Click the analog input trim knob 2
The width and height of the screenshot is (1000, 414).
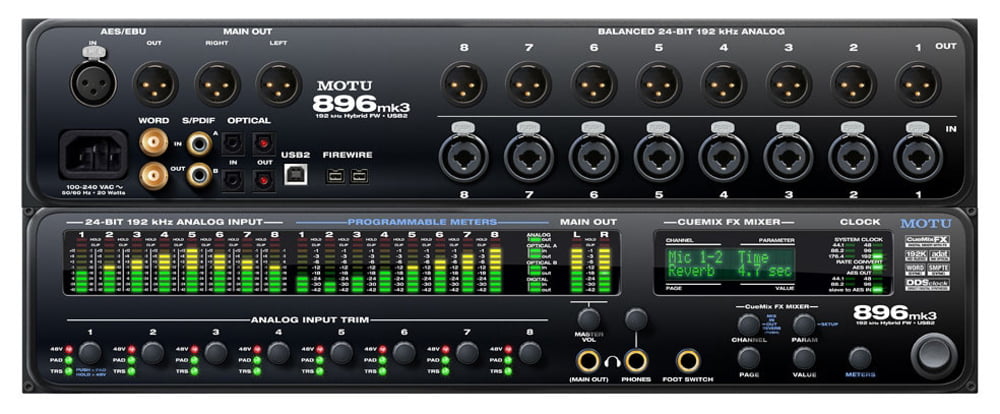[x=153, y=353]
